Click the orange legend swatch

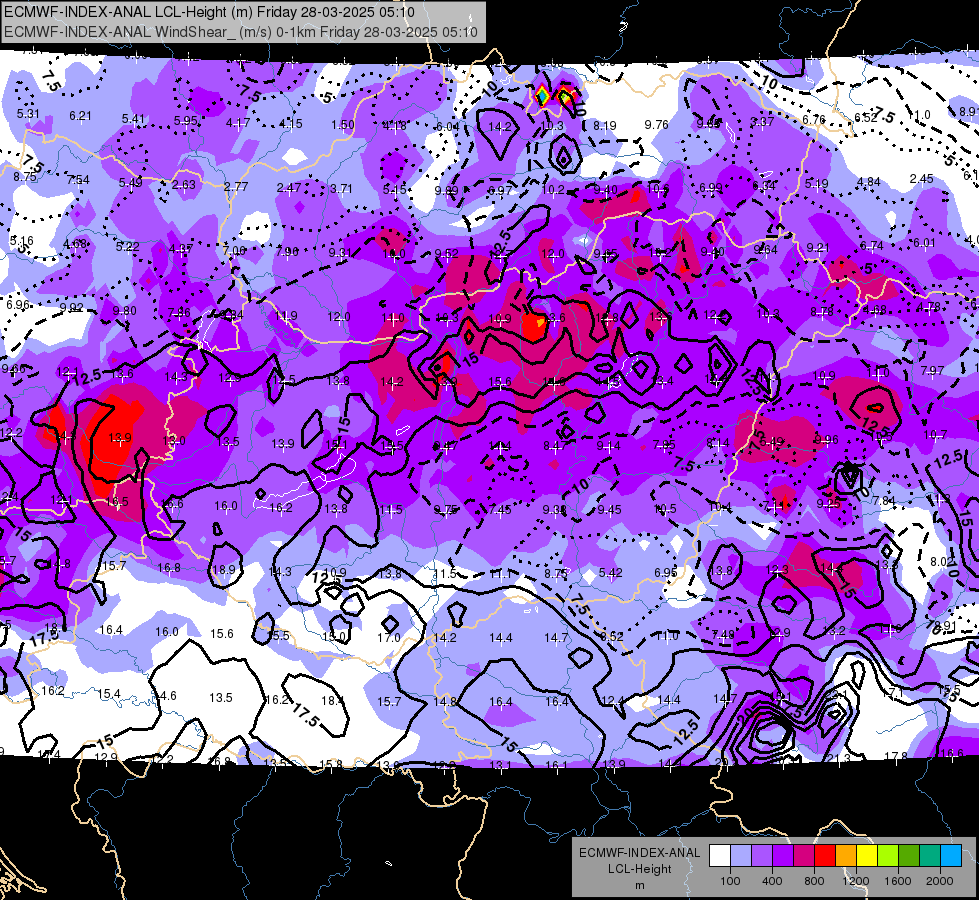[846, 856]
